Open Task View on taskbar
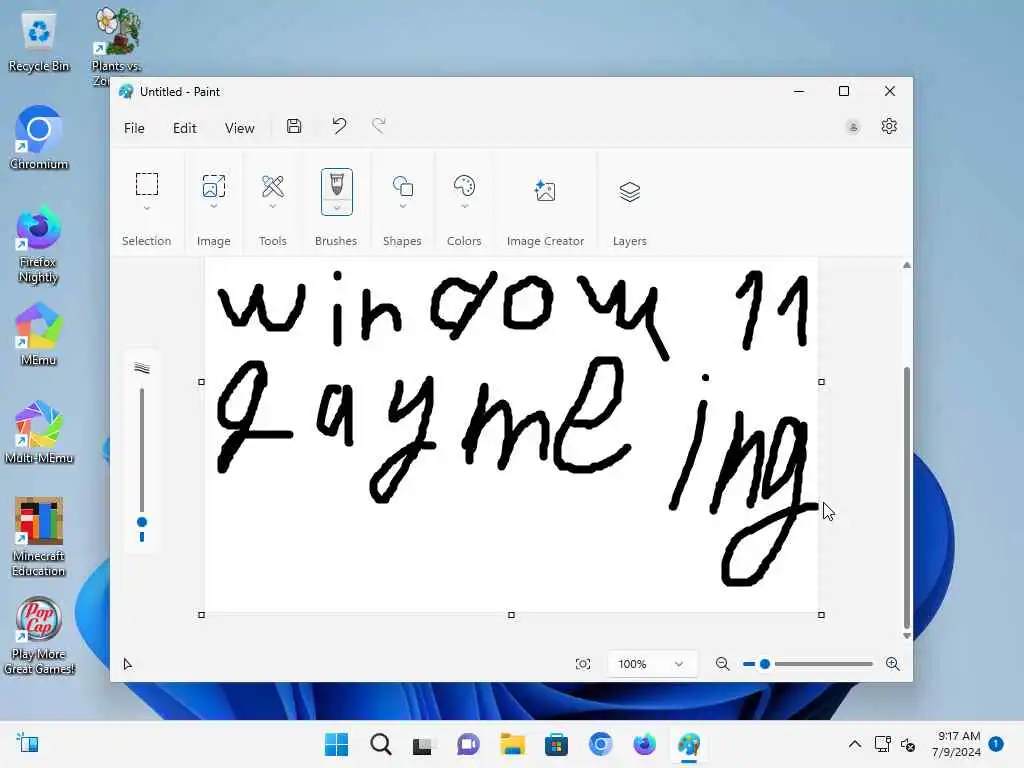Screen dimensions: 1024x768 (x=423, y=744)
